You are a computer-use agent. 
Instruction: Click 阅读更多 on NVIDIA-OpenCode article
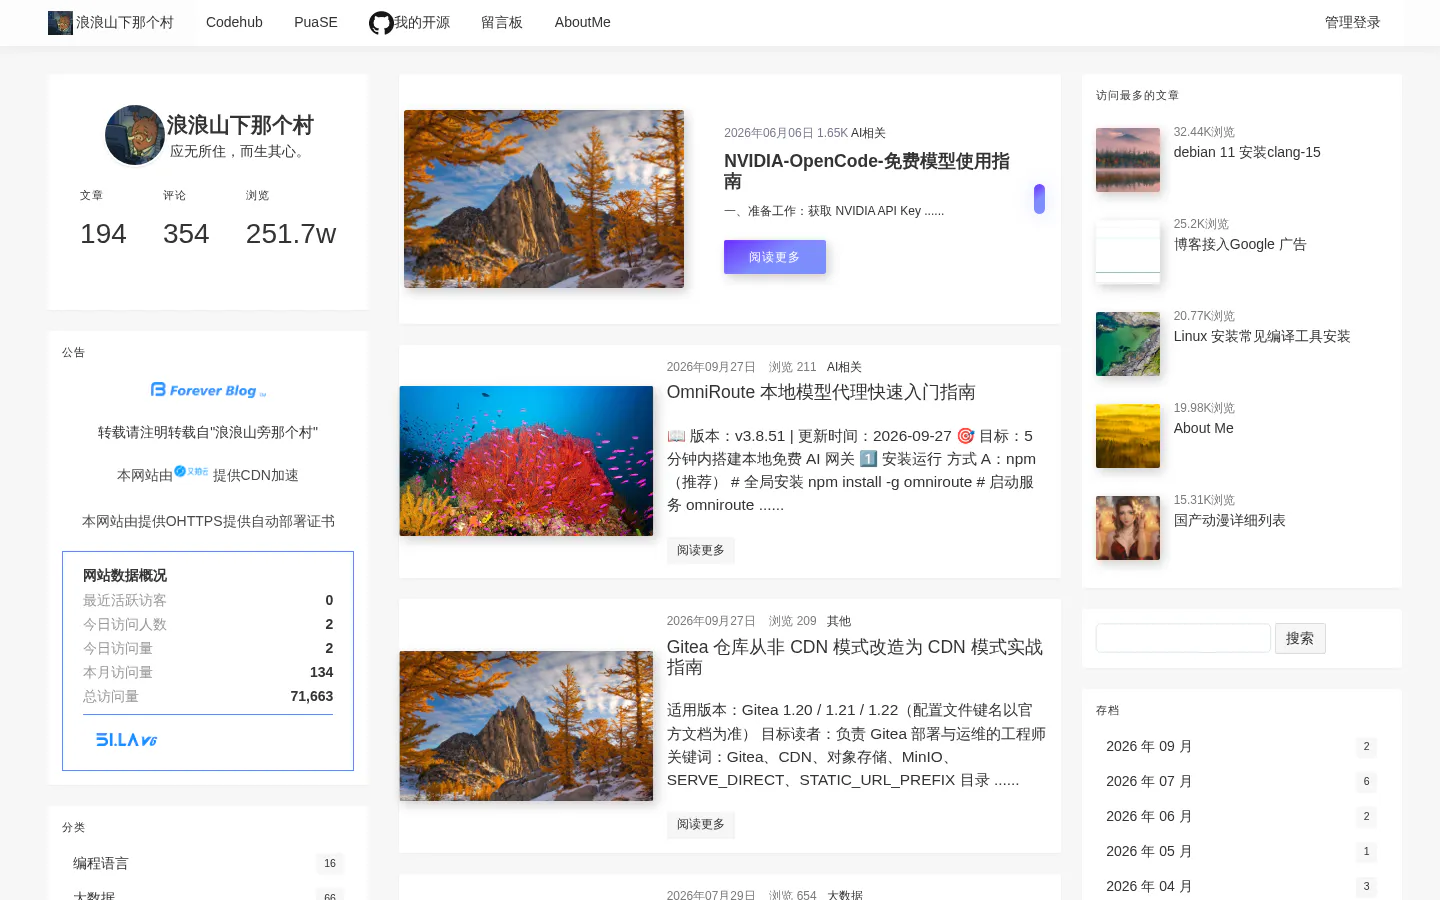click(x=775, y=257)
